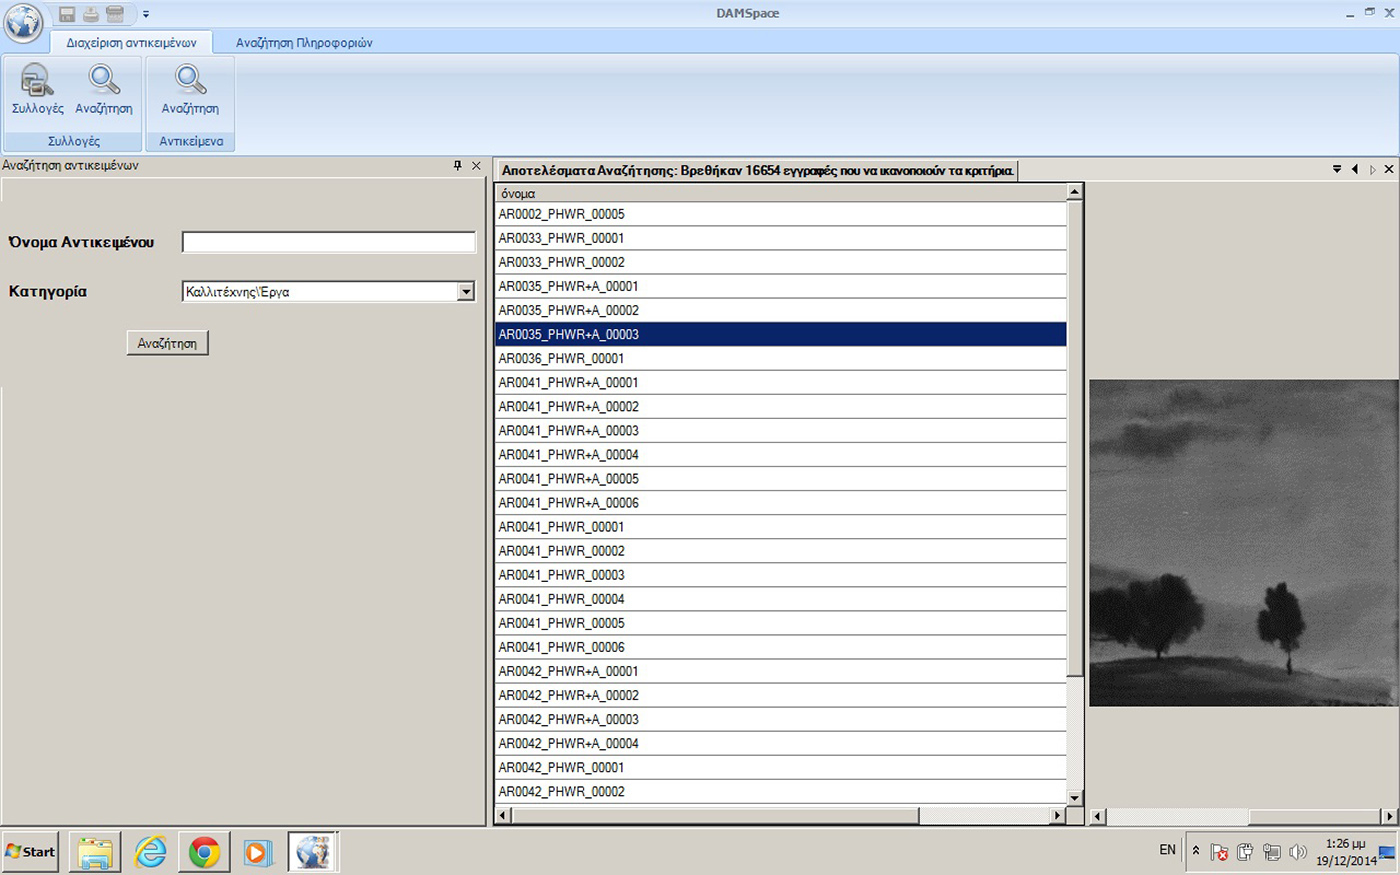Click the quick print toolbar icon
The width and height of the screenshot is (1400, 875).
(91, 14)
